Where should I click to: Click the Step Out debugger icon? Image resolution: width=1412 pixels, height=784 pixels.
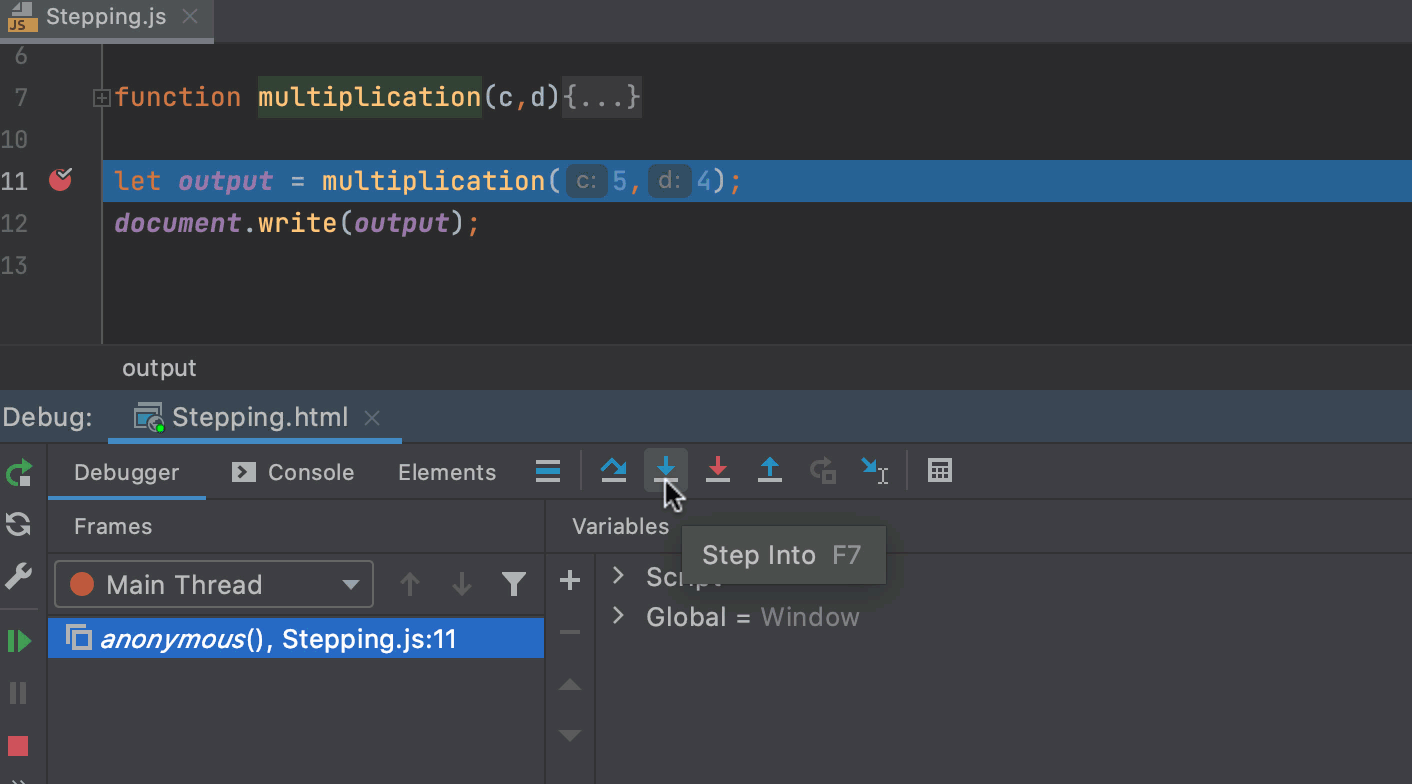pyautogui.click(x=770, y=471)
